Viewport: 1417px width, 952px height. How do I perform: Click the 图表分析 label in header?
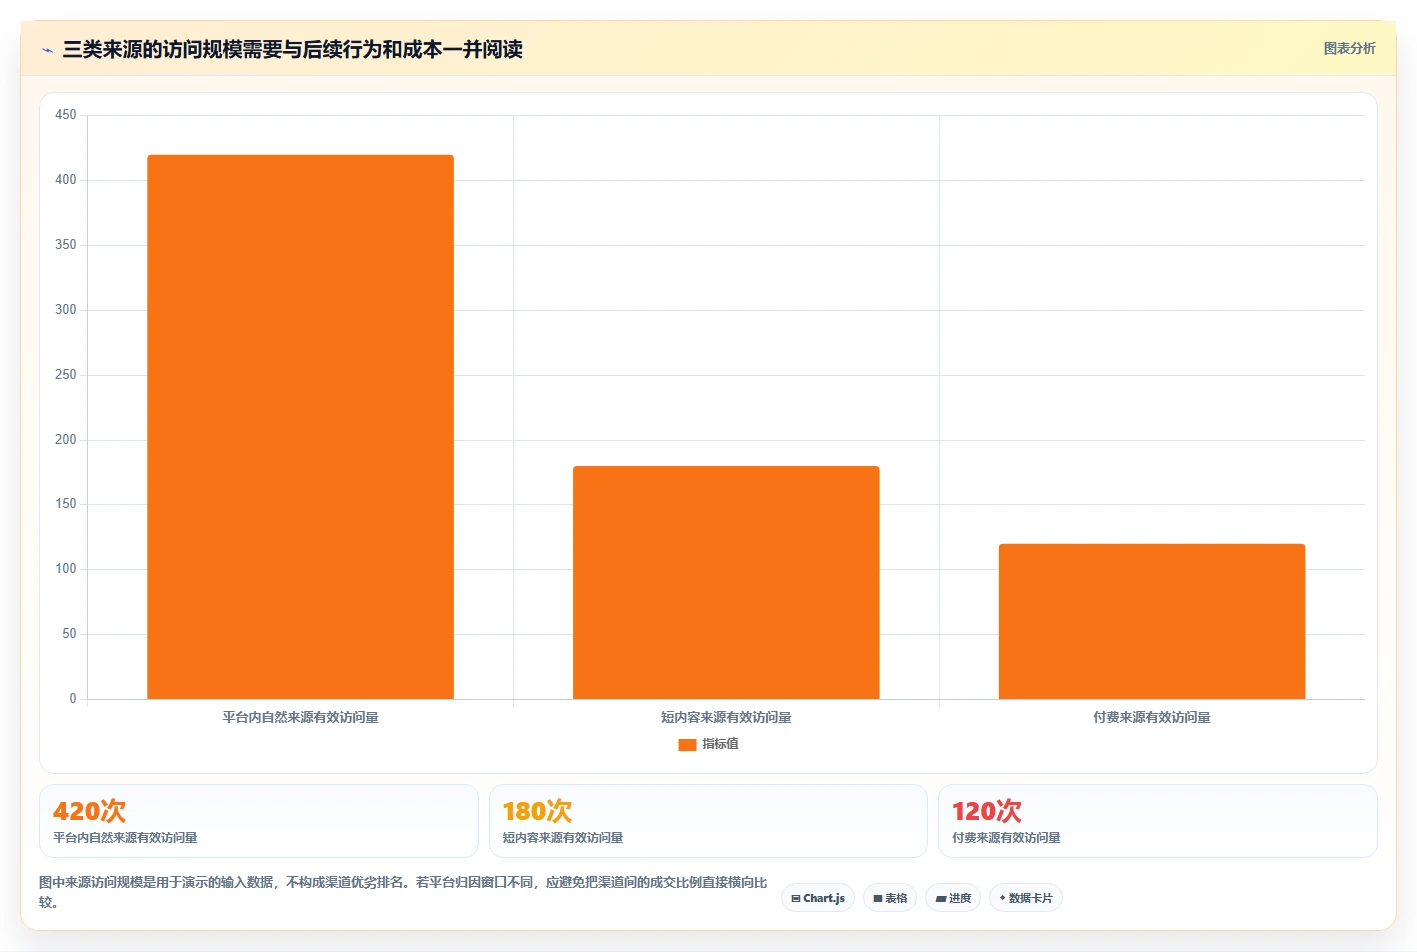[1349, 48]
